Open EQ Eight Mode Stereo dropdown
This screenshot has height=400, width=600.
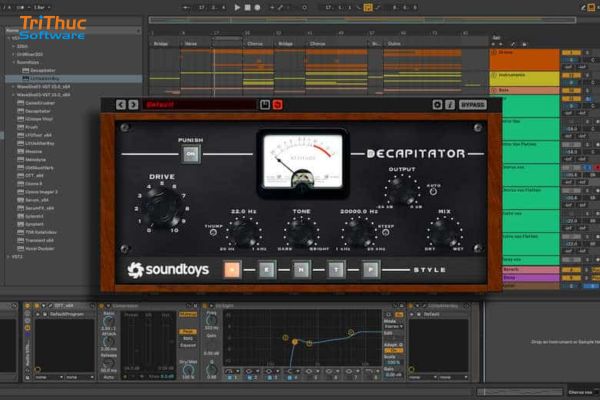[x=394, y=327]
